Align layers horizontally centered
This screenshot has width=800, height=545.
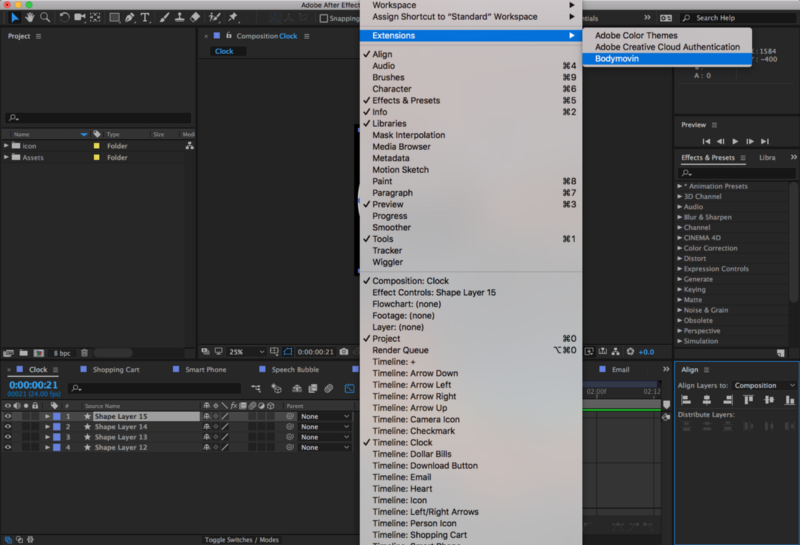(x=707, y=400)
